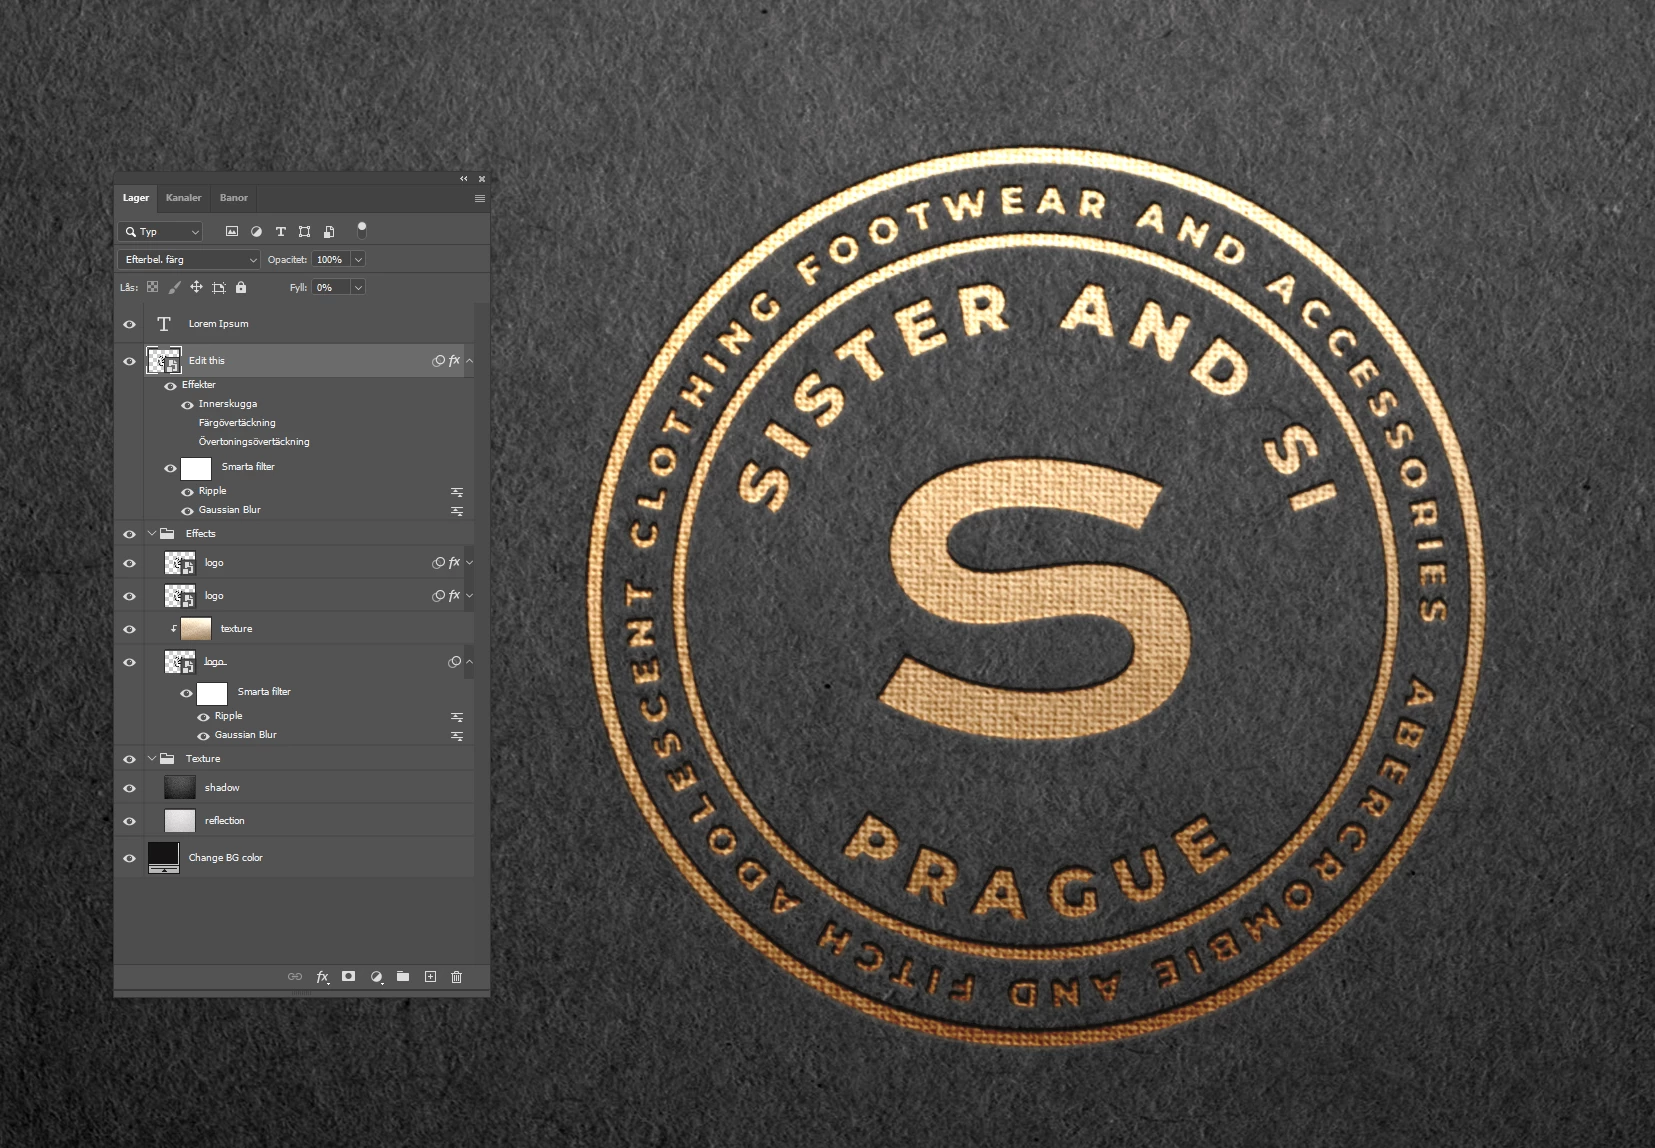
Task: Select the Färgövertäckning effect
Action: coord(237,423)
